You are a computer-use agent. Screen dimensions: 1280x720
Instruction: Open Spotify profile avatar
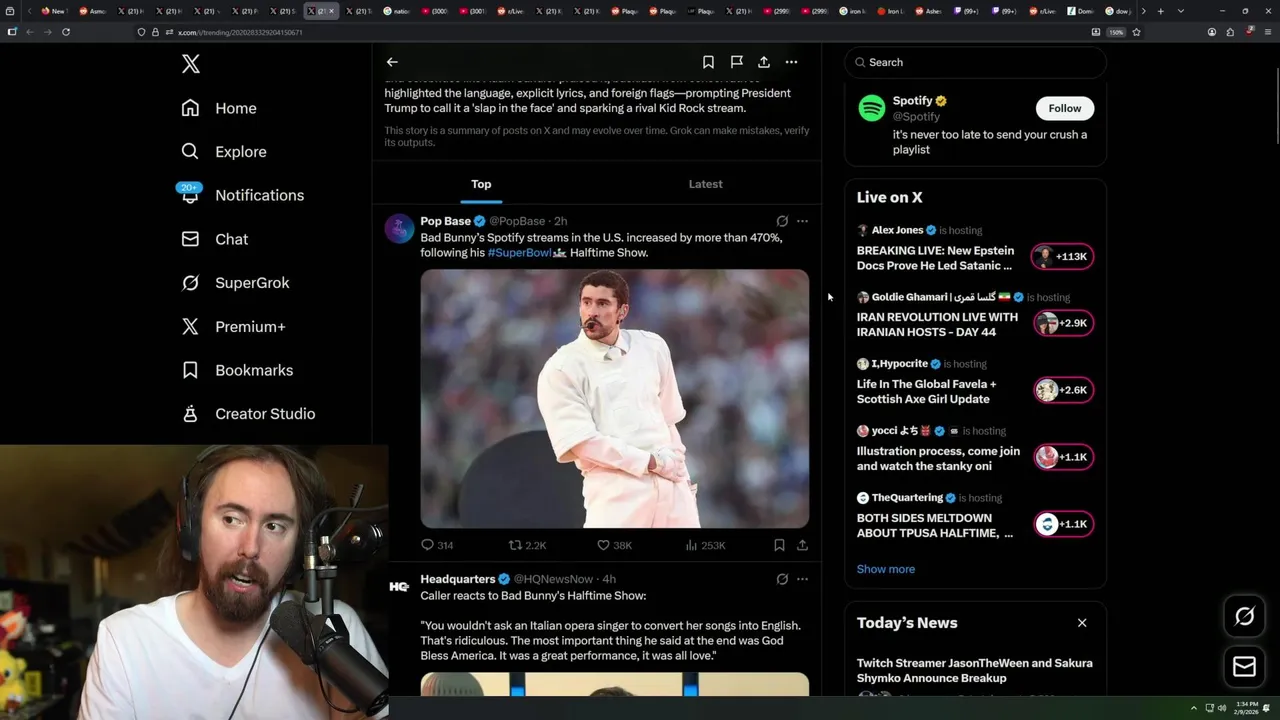click(872, 108)
